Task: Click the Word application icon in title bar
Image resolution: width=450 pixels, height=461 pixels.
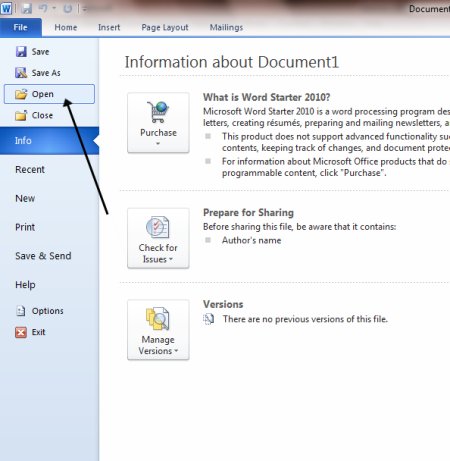Action: [x=6, y=8]
